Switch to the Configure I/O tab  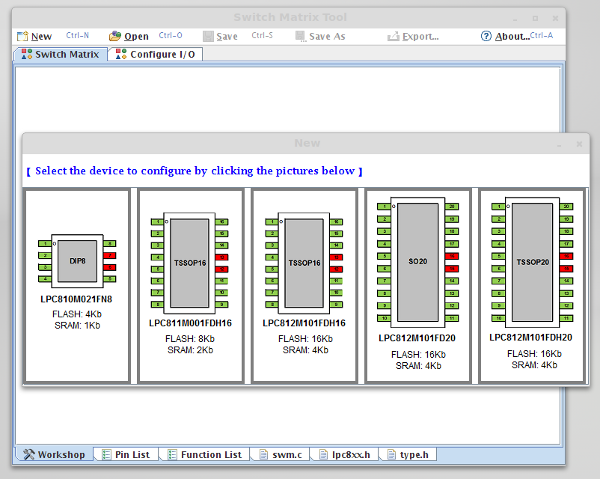click(x=155, y=54)
